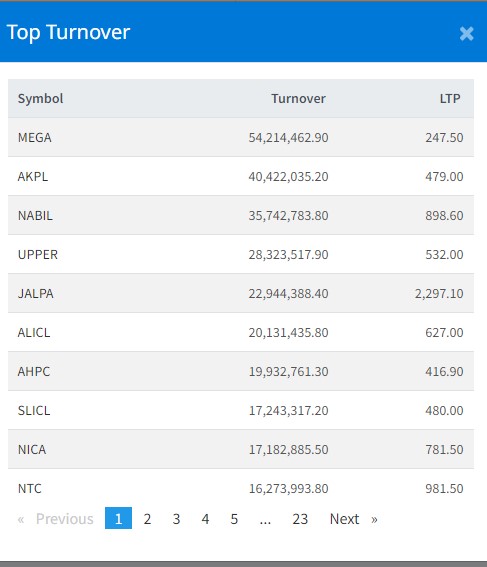The height and width of the screenshot is (567, 487).
Task: Click the Previous page link
Action: [x=56, y=519]
